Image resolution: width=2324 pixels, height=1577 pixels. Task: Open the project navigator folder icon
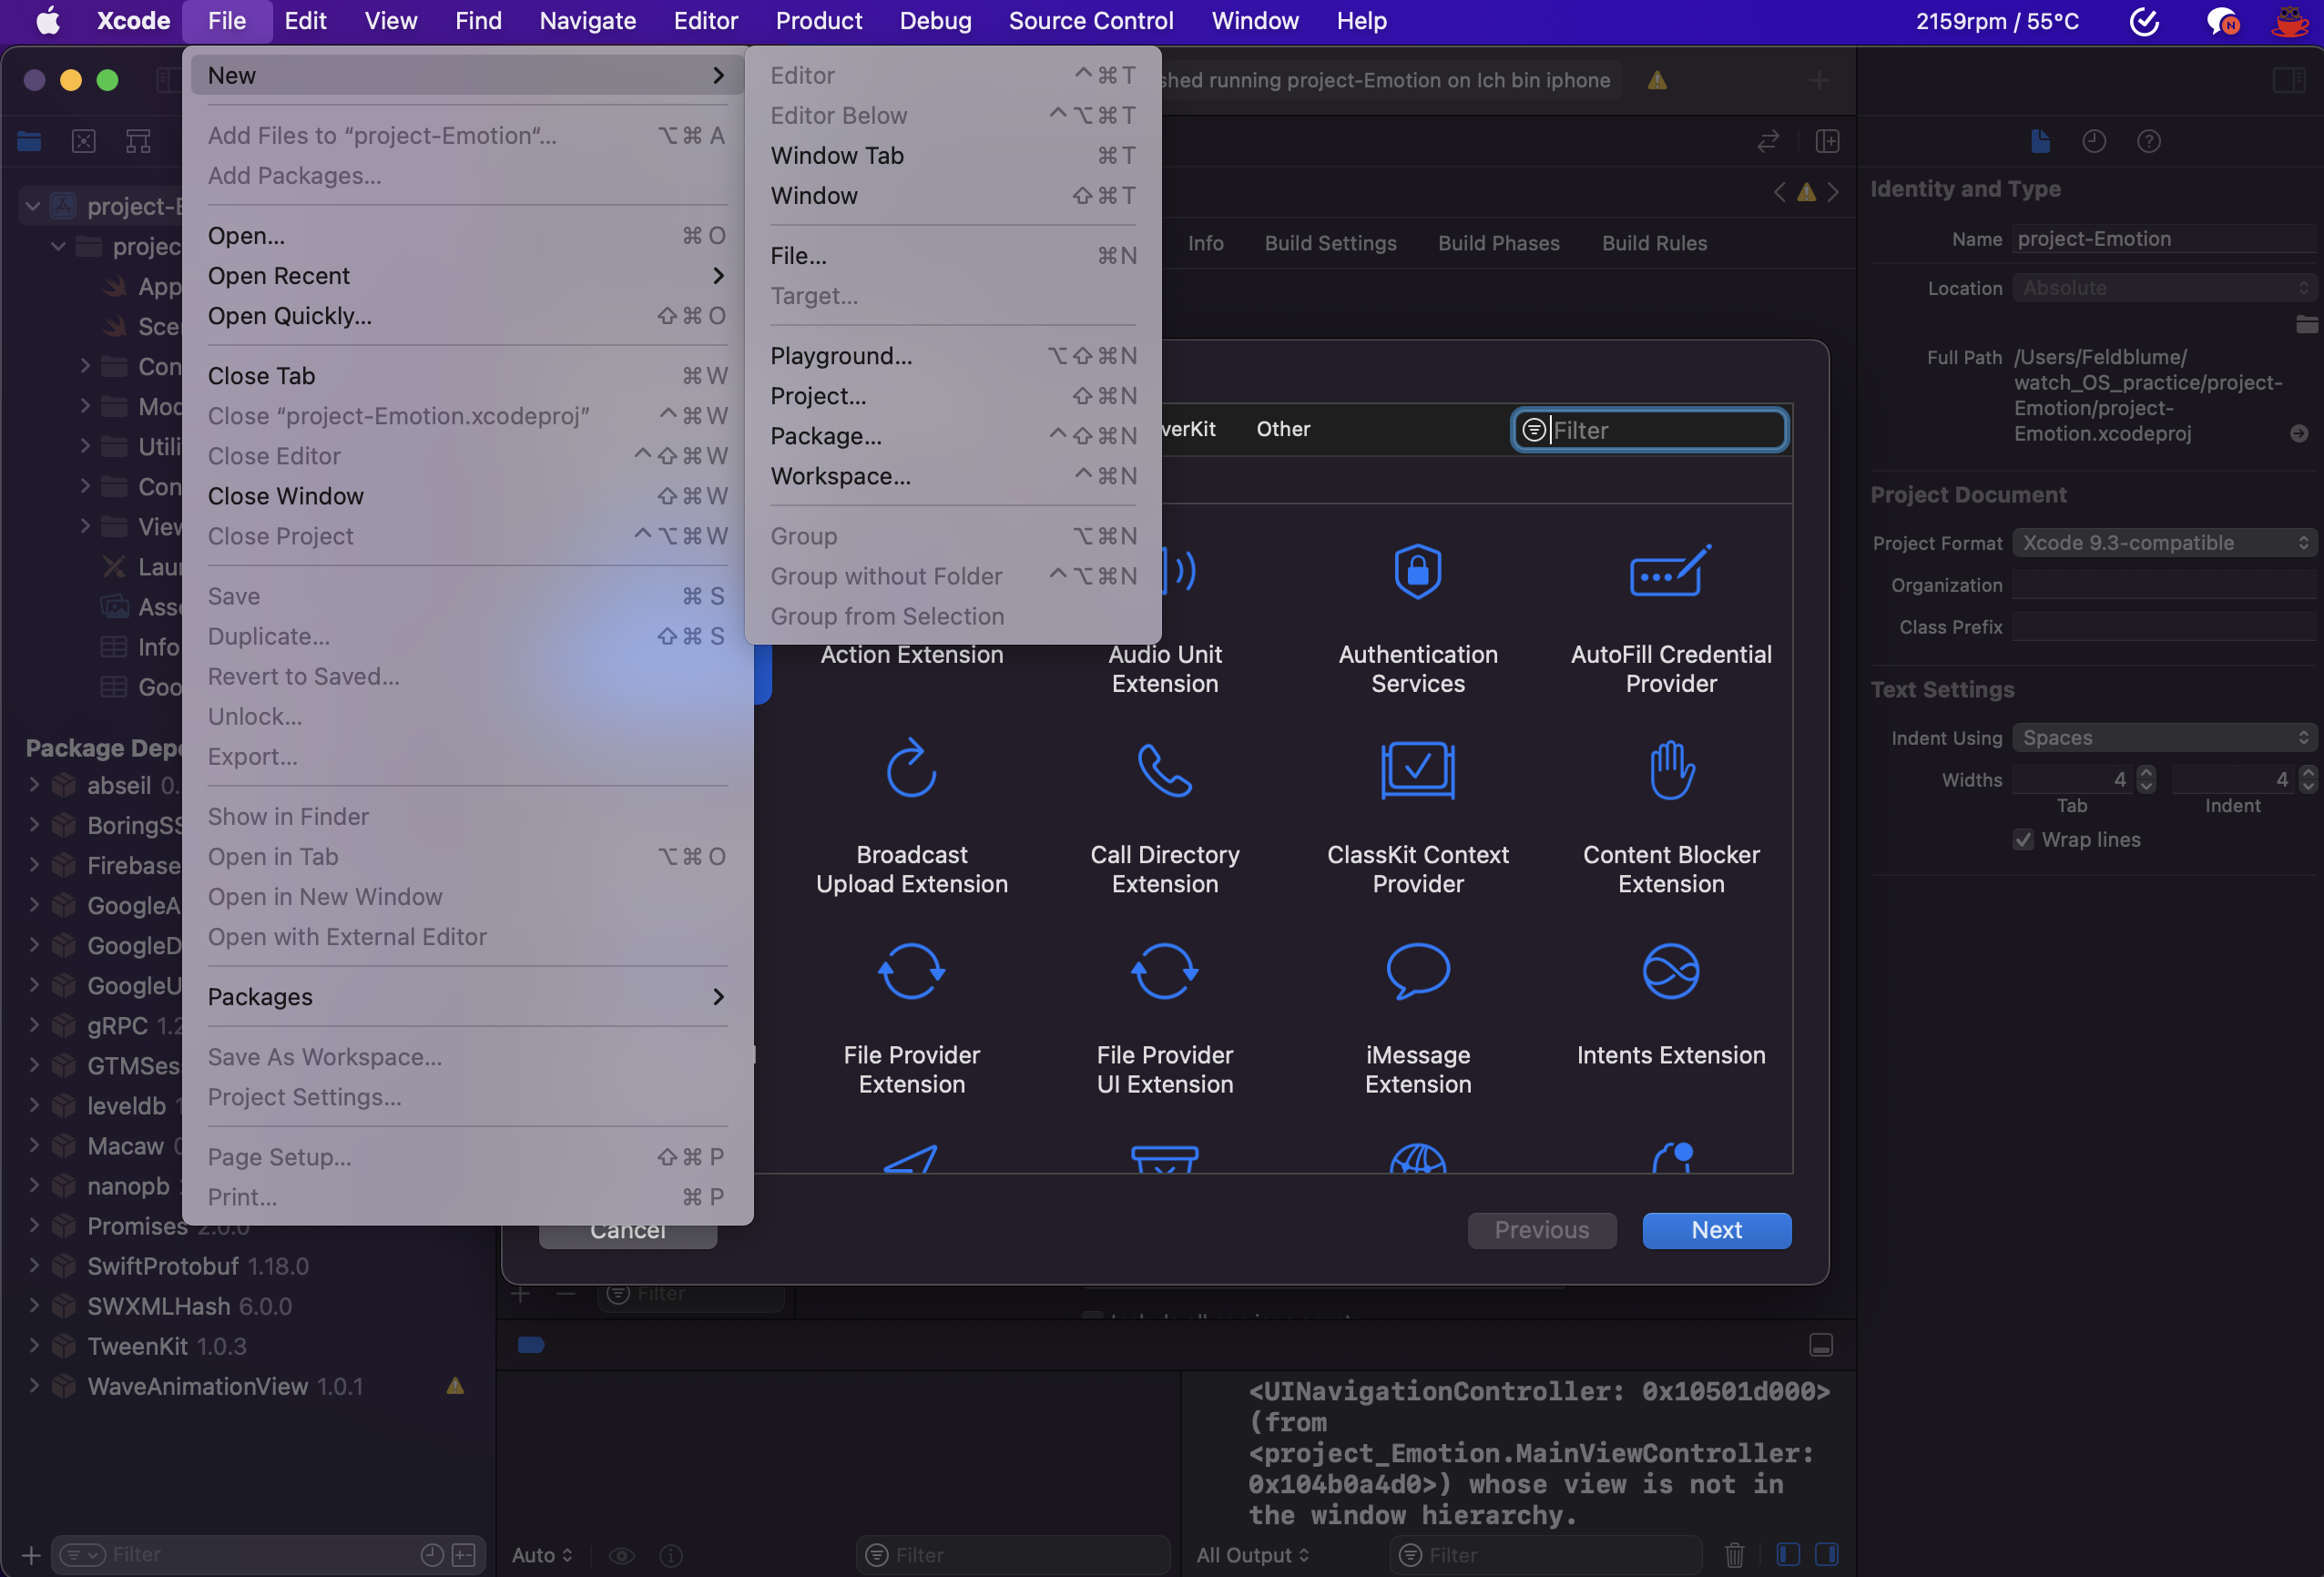(30, 141)
